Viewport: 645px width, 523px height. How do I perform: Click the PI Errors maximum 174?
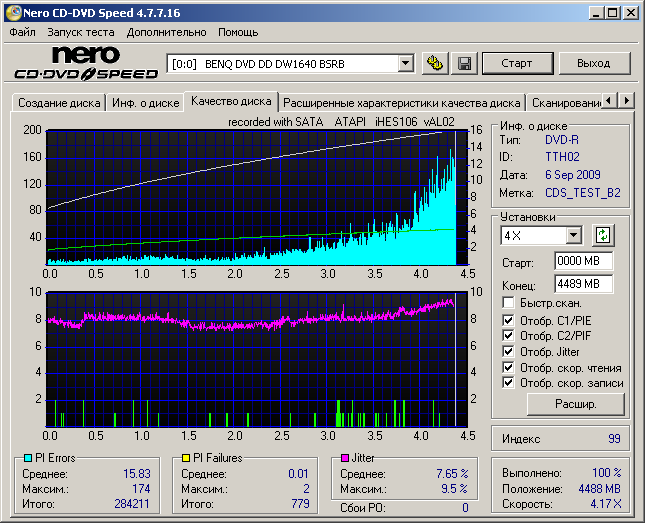[x=141, y=488]
